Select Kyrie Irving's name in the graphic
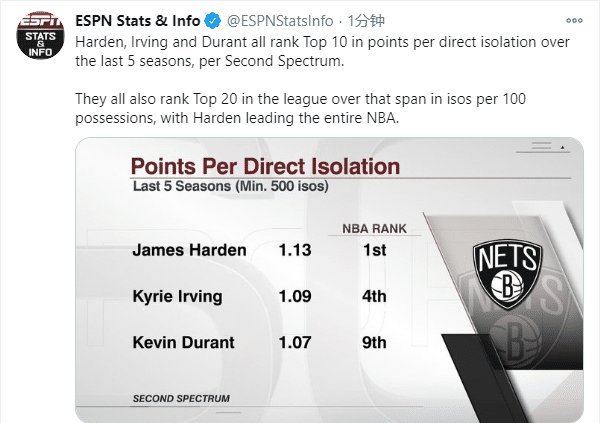601x423 pixels. pos(178,296)
